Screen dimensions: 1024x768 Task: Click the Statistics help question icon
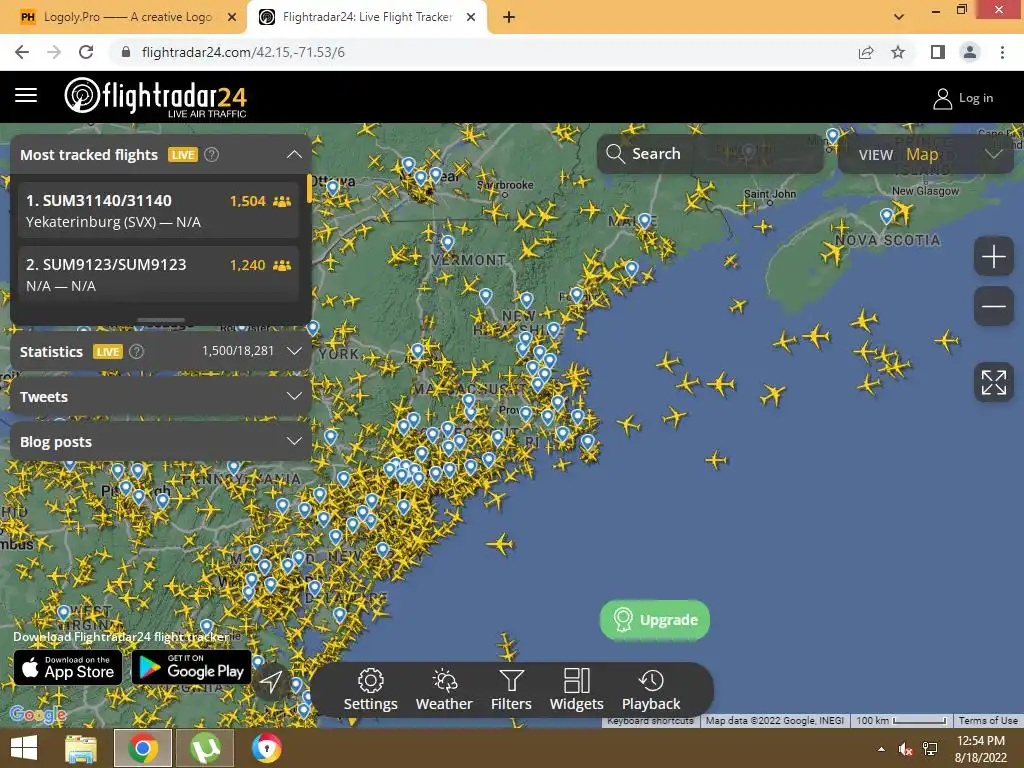[136, 351]
